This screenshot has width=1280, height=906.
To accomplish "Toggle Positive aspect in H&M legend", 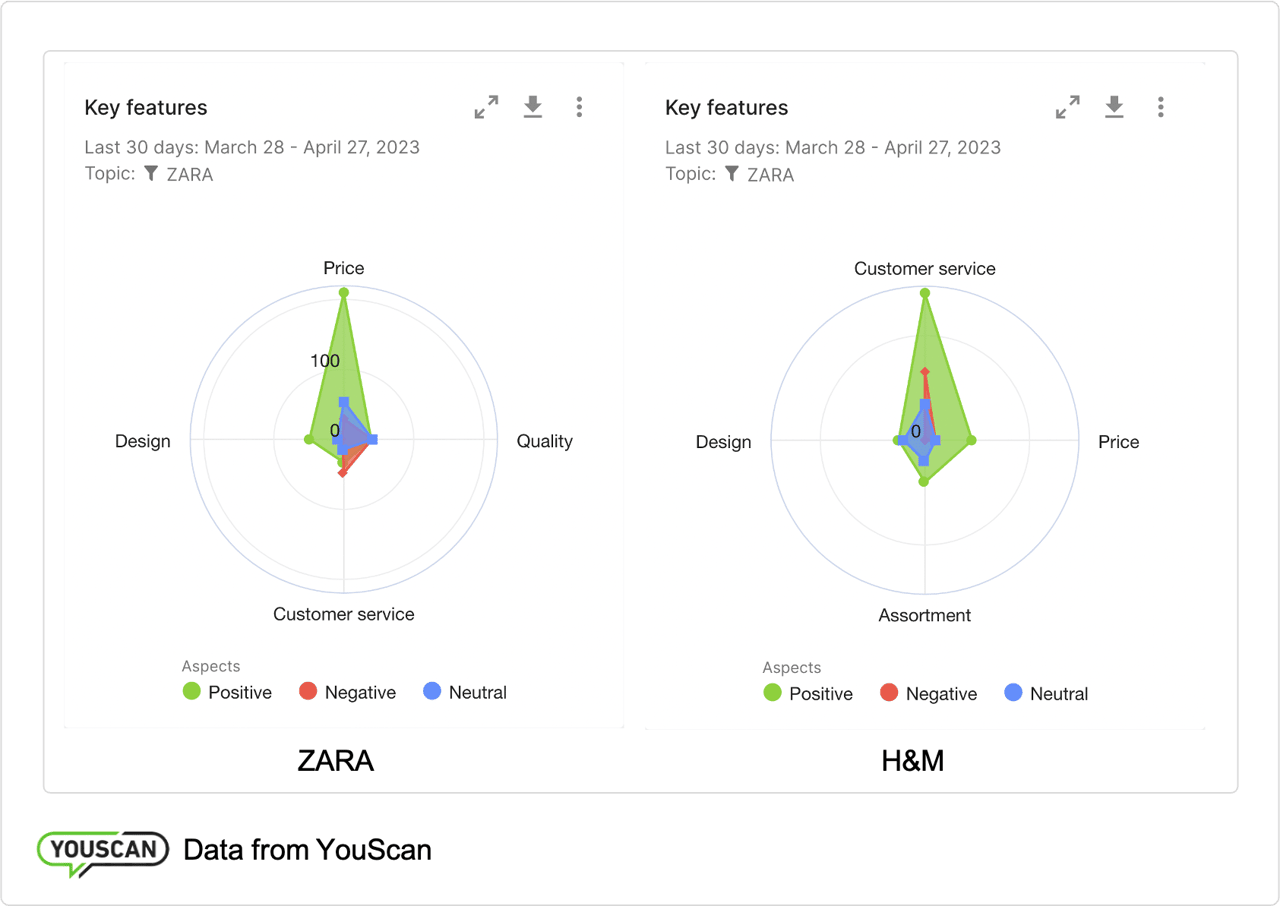I will [x=773, y=692].
